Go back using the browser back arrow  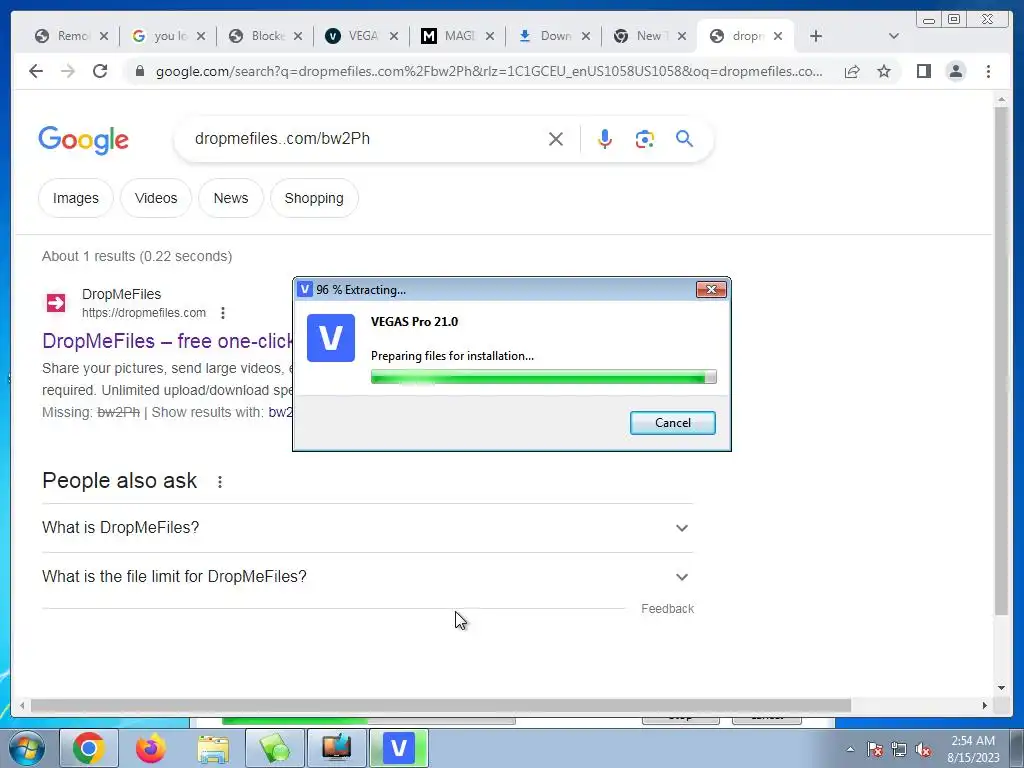pos(36,71)
